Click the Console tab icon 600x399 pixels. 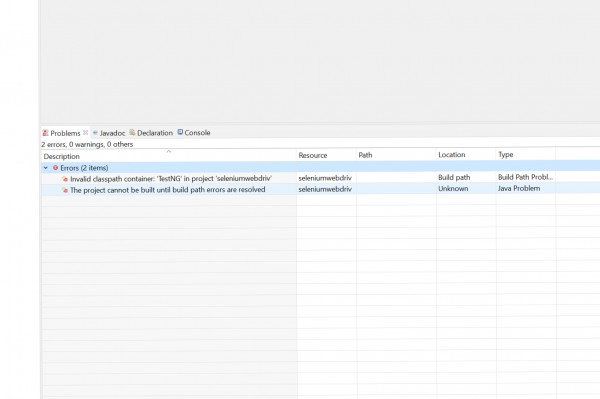pos(180,132)
